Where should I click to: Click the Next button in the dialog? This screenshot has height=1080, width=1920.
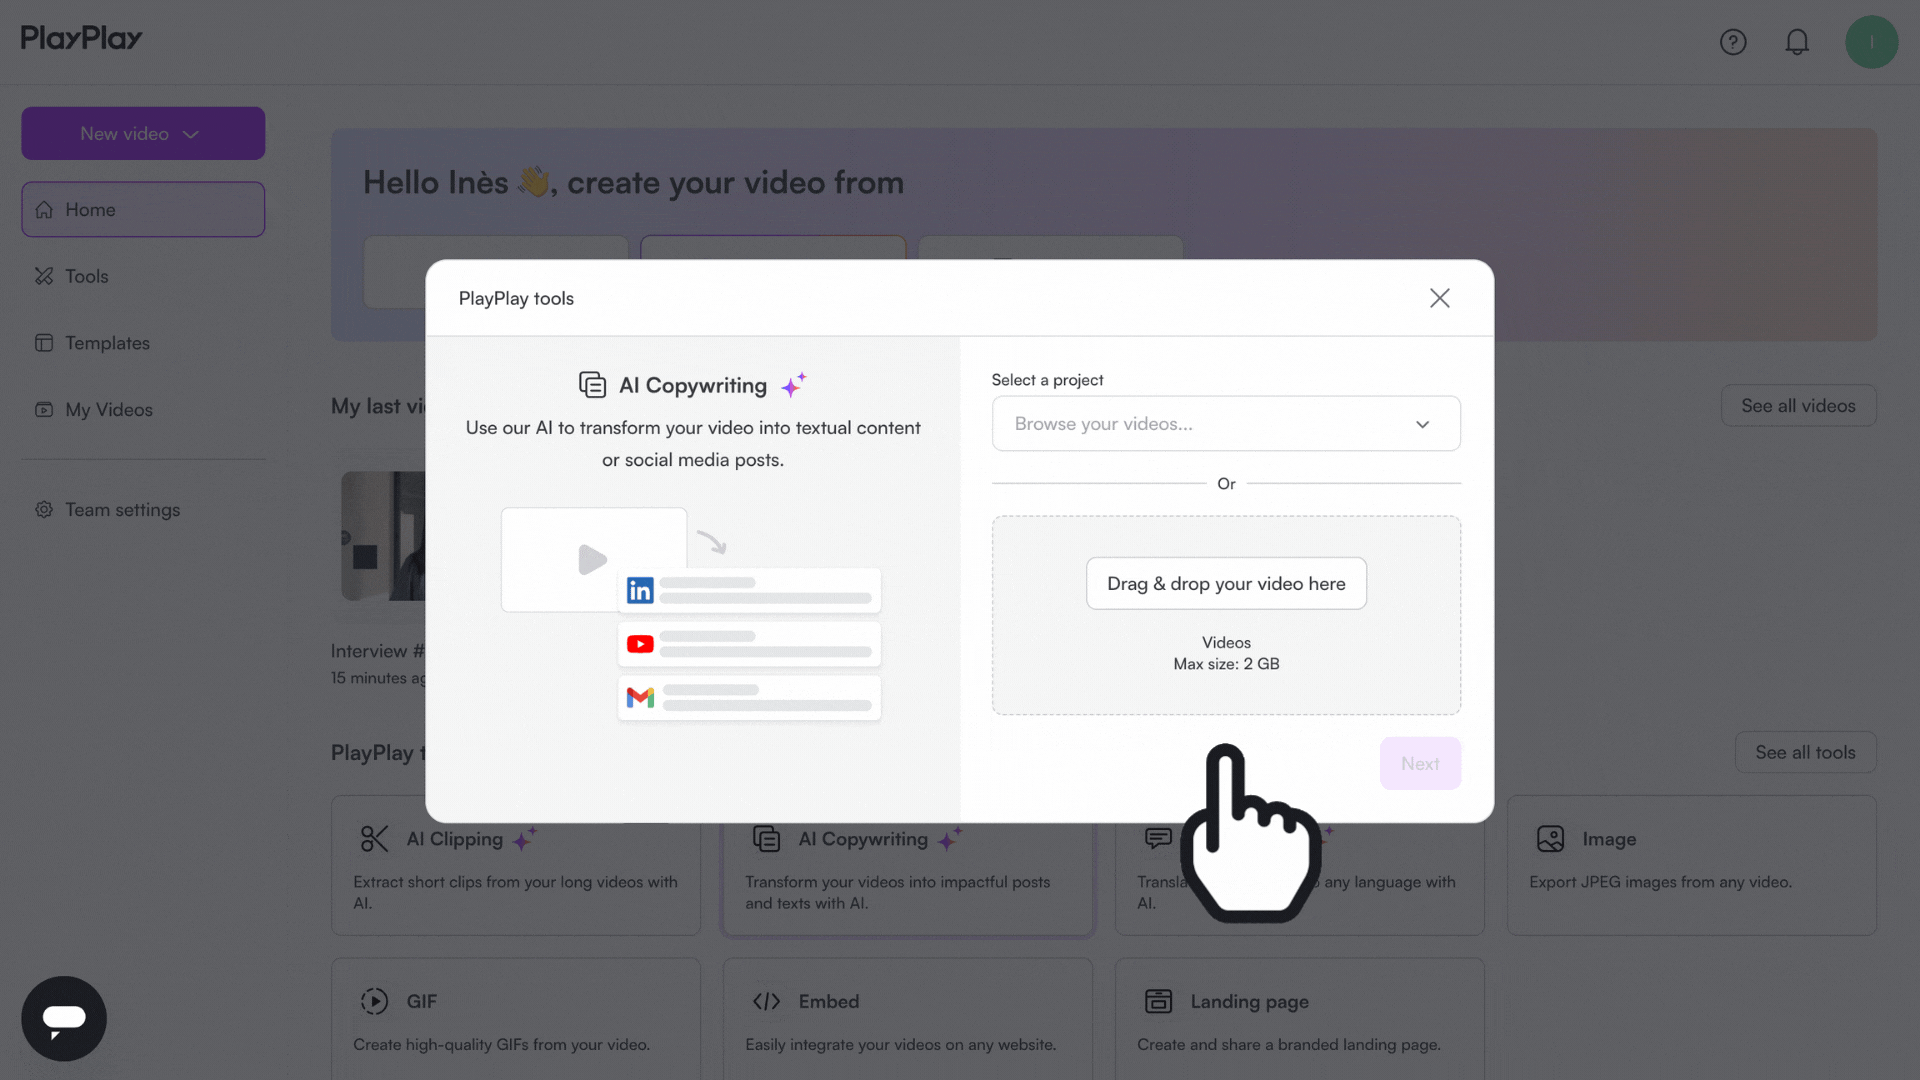[1420, 763]
